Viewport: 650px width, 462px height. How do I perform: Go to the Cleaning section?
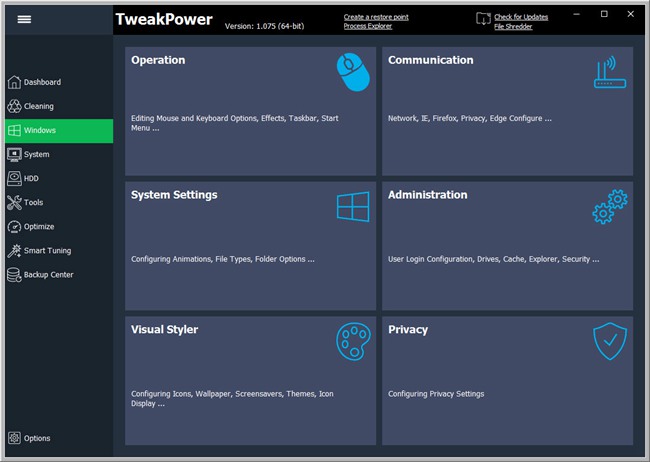59,106
